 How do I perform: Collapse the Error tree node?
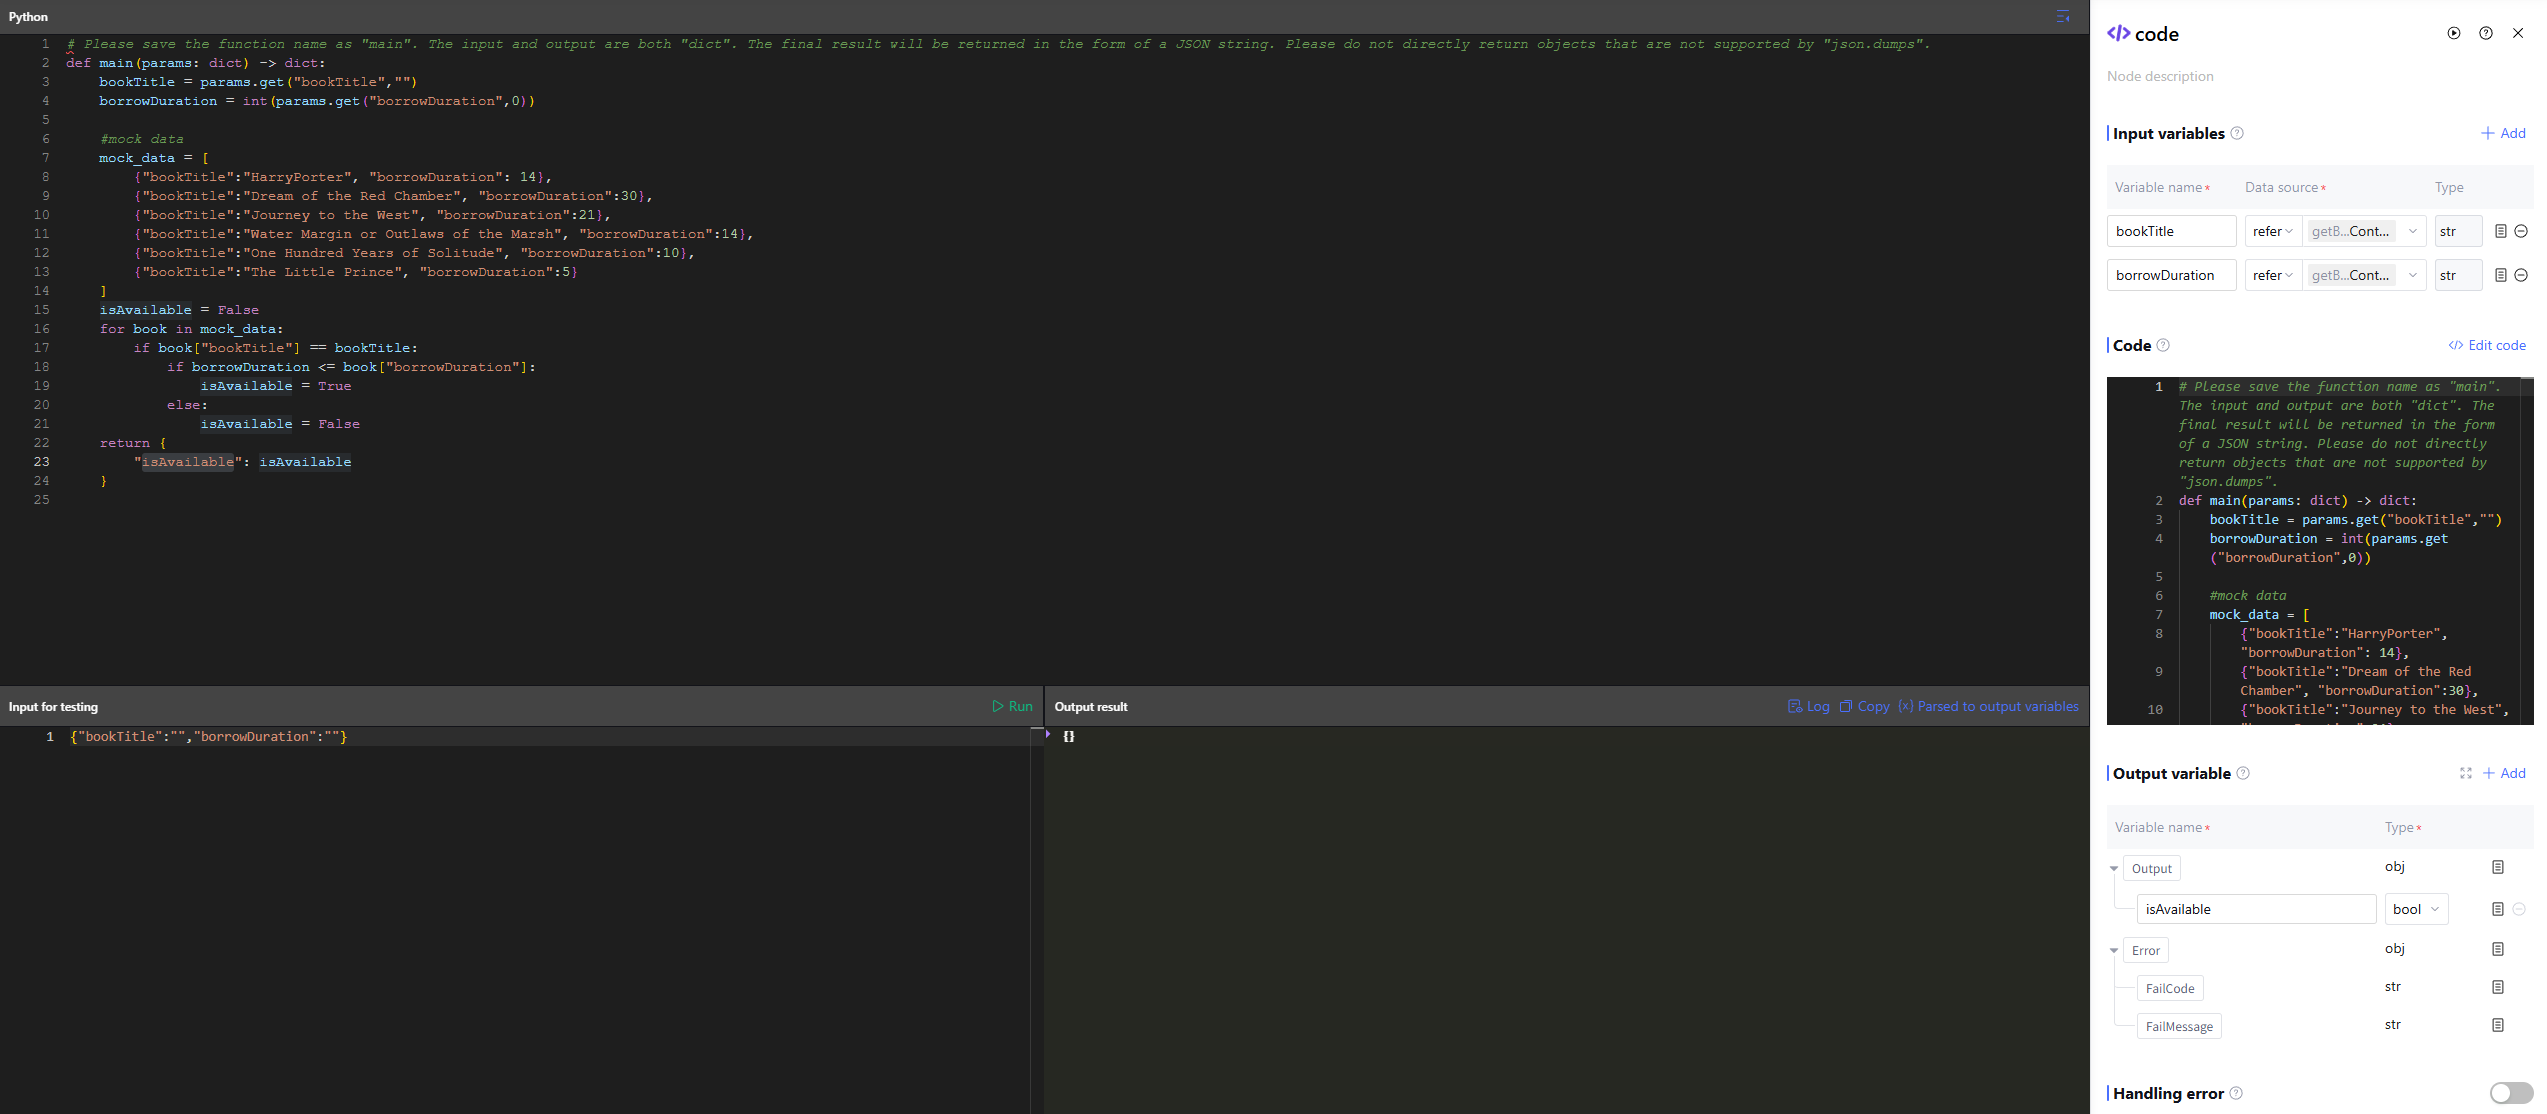(2114, 950)
